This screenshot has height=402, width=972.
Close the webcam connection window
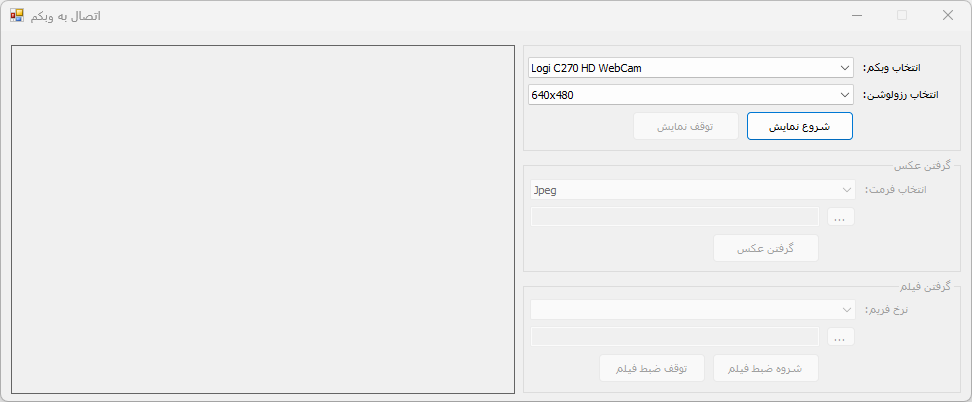[948, 16]
